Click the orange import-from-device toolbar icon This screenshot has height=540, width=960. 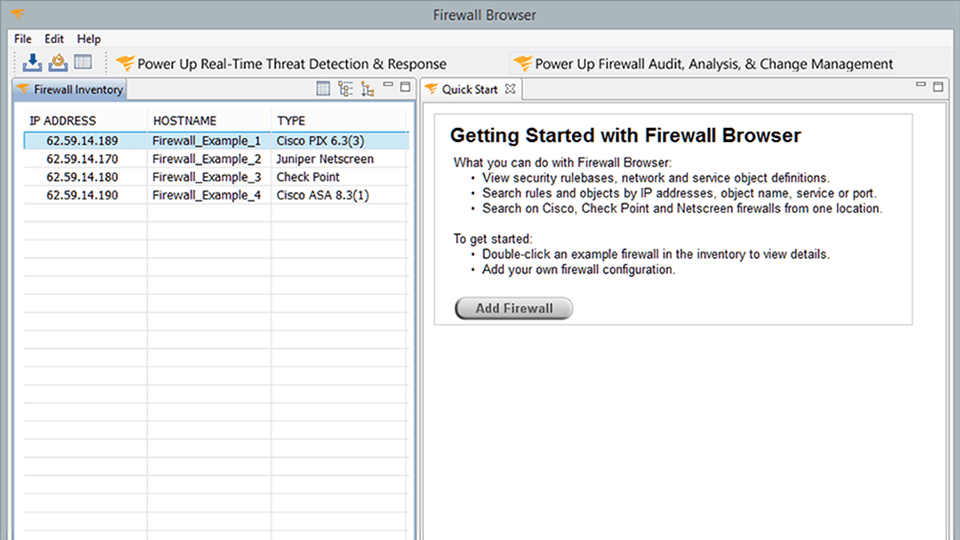(x=58, y=62)
